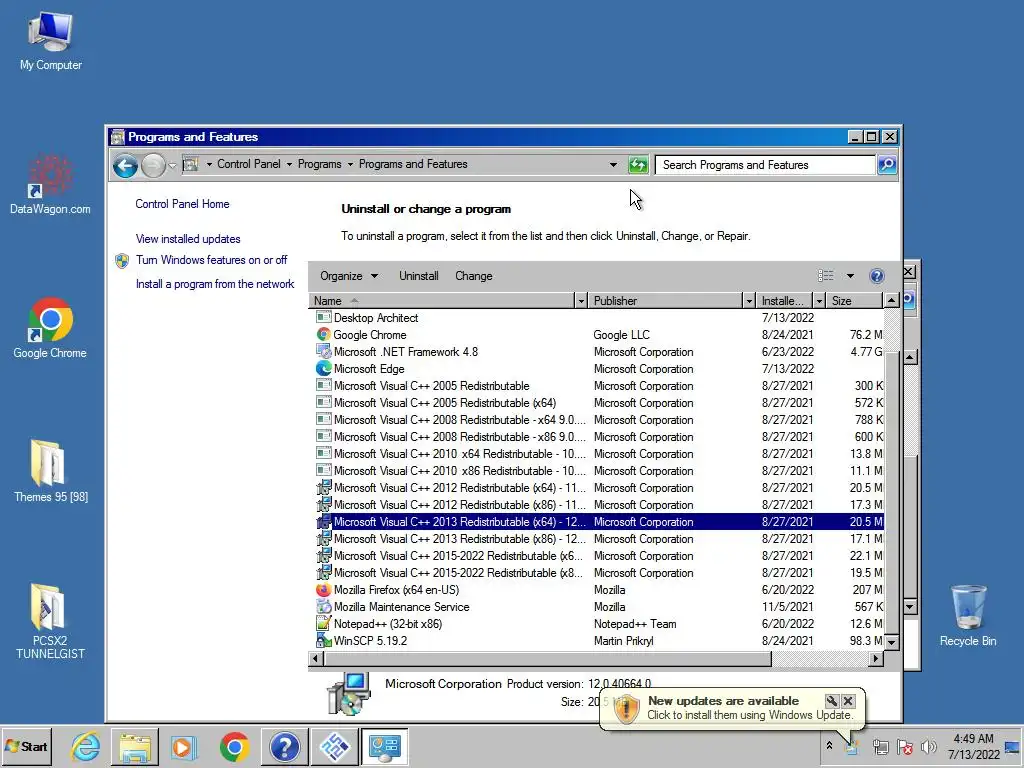Expand the view options dropdown arrow
The height and width of the screenshot is (768, 1024).
tap(850, 276)
